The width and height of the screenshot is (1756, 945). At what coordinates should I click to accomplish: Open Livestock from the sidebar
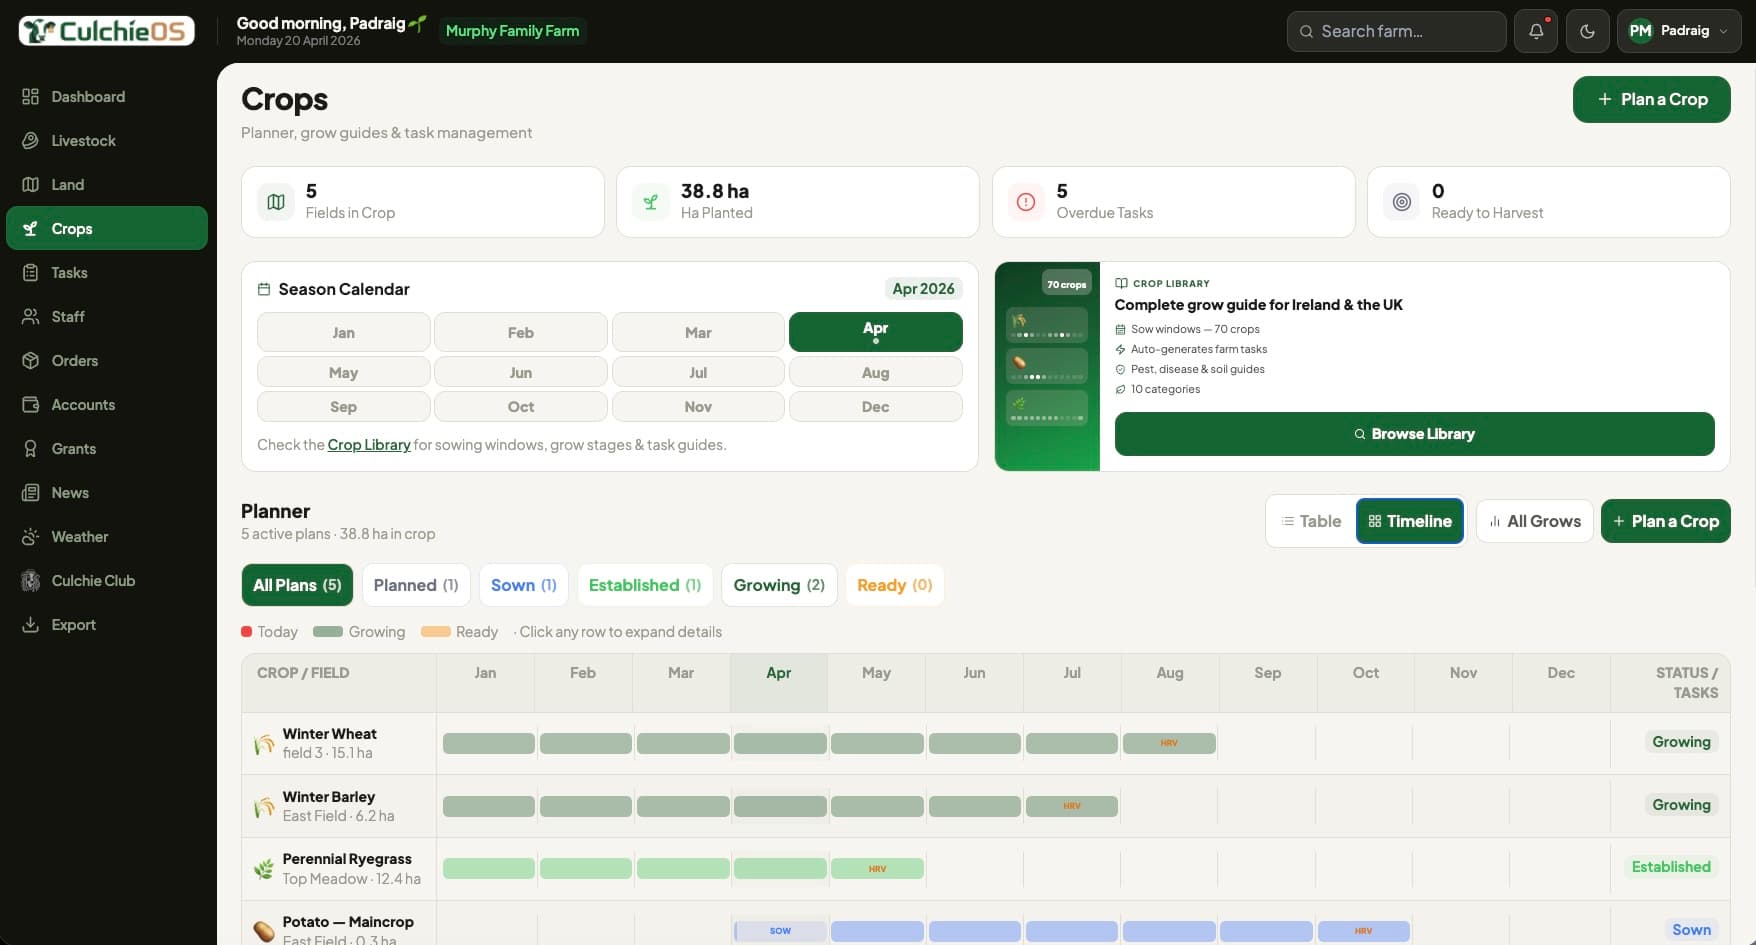coord(83,141)
